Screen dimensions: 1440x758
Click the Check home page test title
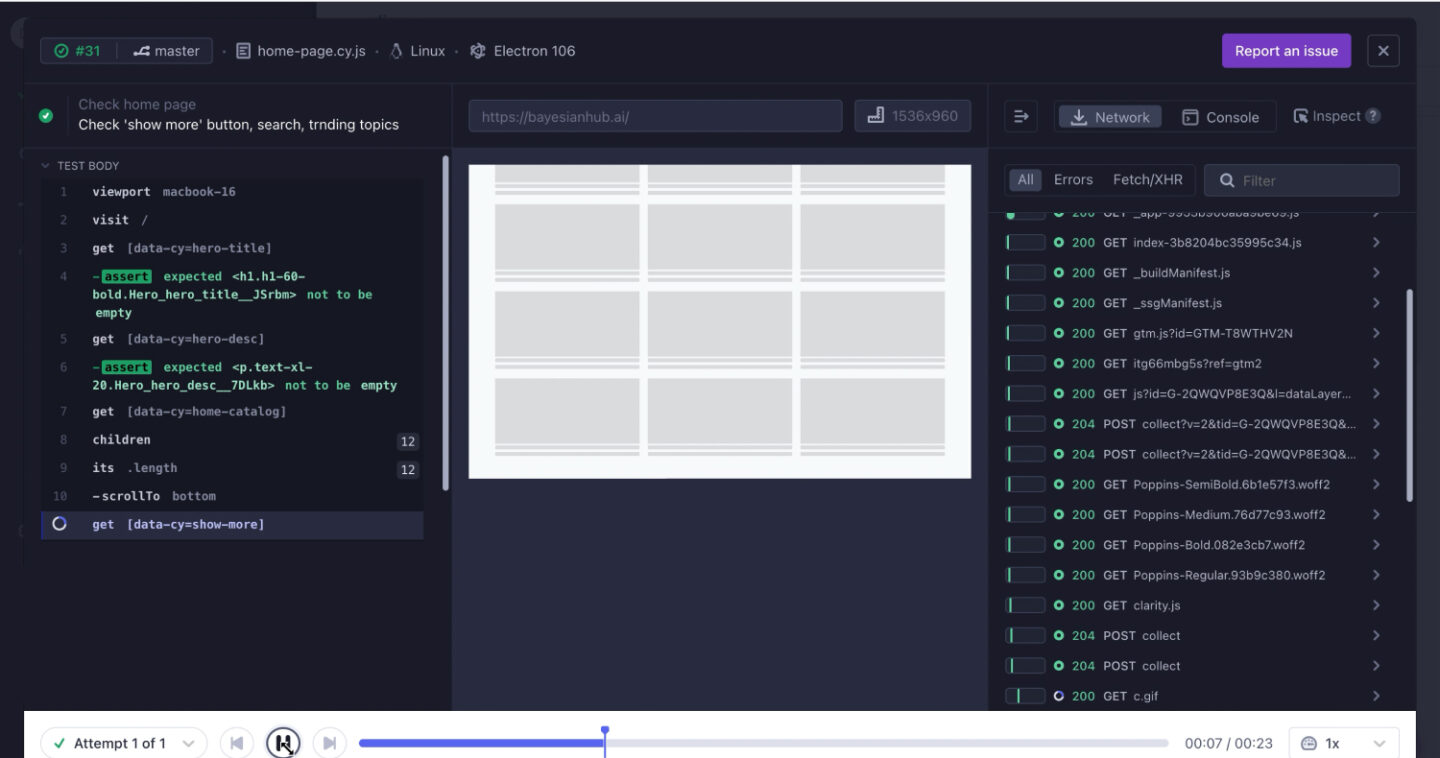[137, 104]
